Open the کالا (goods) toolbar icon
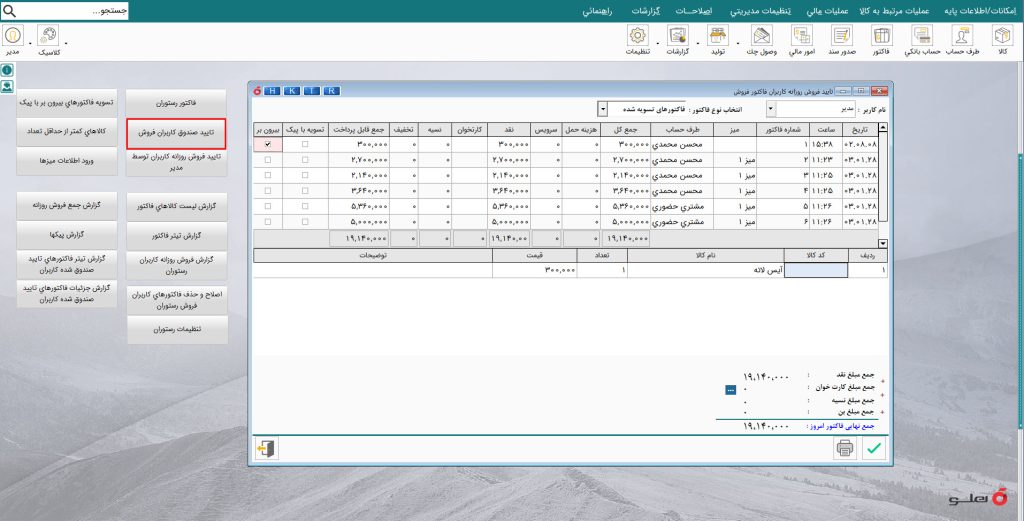Viewport: 1024px width, 521px height. click(1002, 35)
